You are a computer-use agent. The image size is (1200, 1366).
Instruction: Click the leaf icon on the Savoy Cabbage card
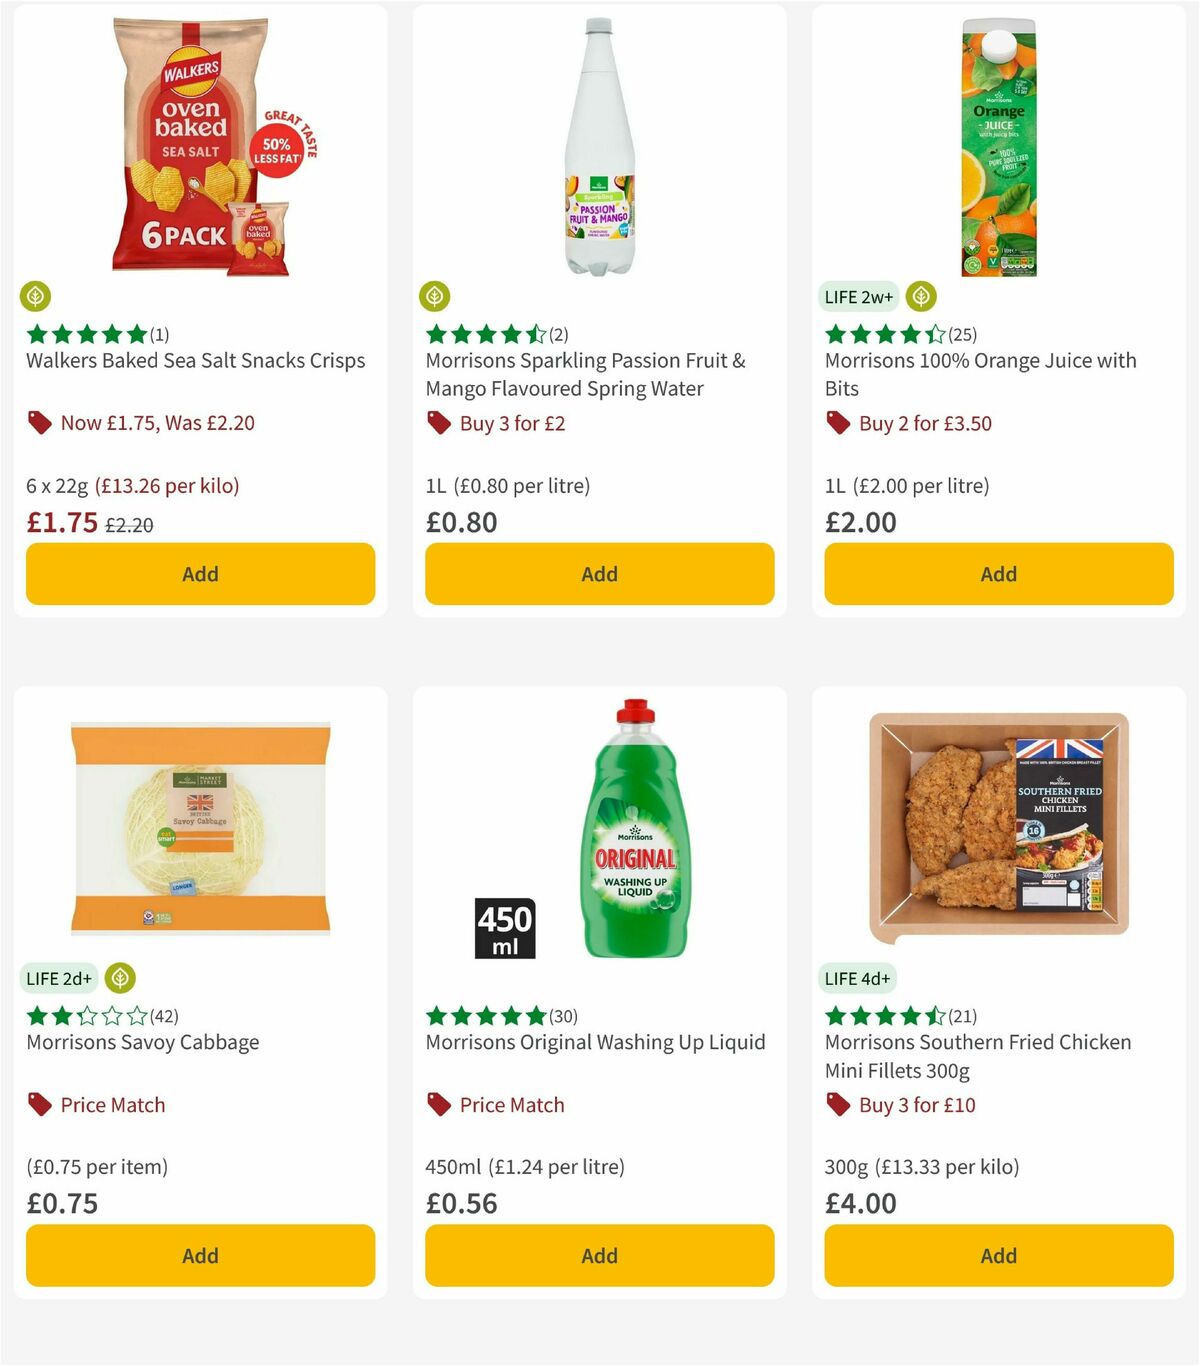tap(121, 978)
